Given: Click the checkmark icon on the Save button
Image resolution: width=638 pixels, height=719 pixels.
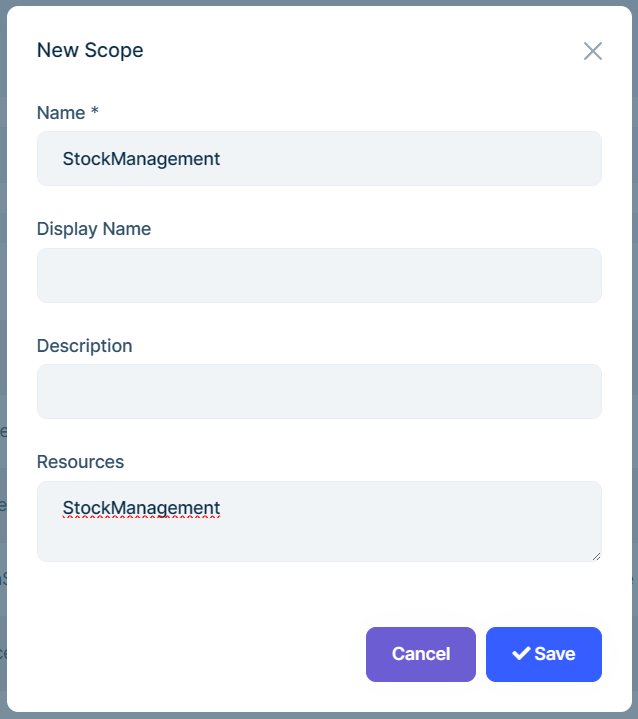Looking at the screenshot, I should point(520,654).
